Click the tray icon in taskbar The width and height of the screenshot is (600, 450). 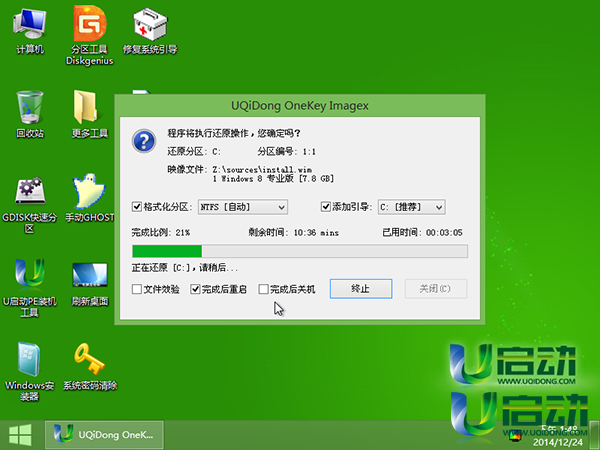[x=515, y=435]
